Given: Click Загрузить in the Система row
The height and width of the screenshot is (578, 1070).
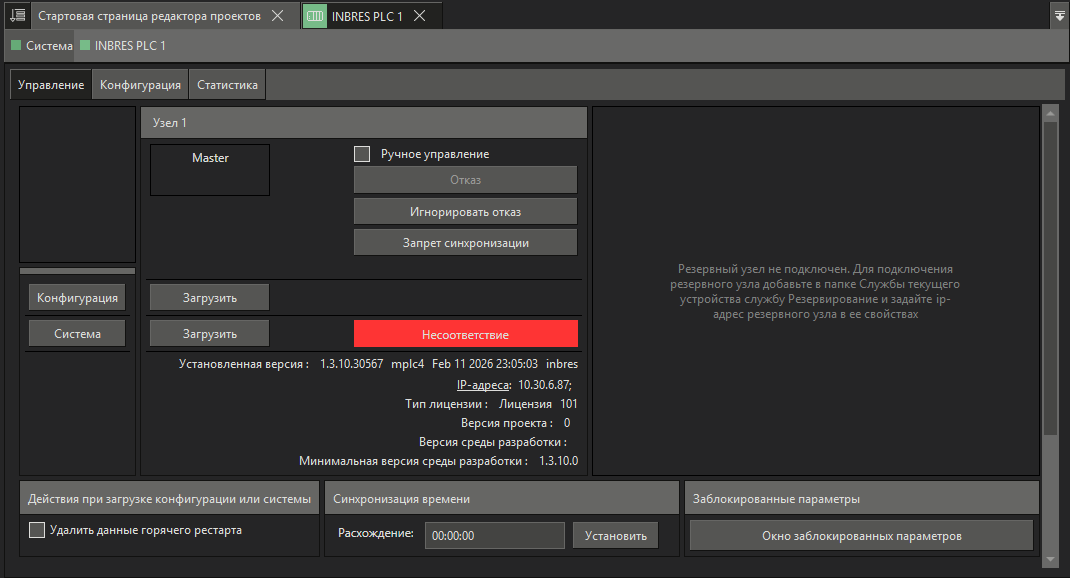Looking at the screenshot, I should (x=209, y=334).
